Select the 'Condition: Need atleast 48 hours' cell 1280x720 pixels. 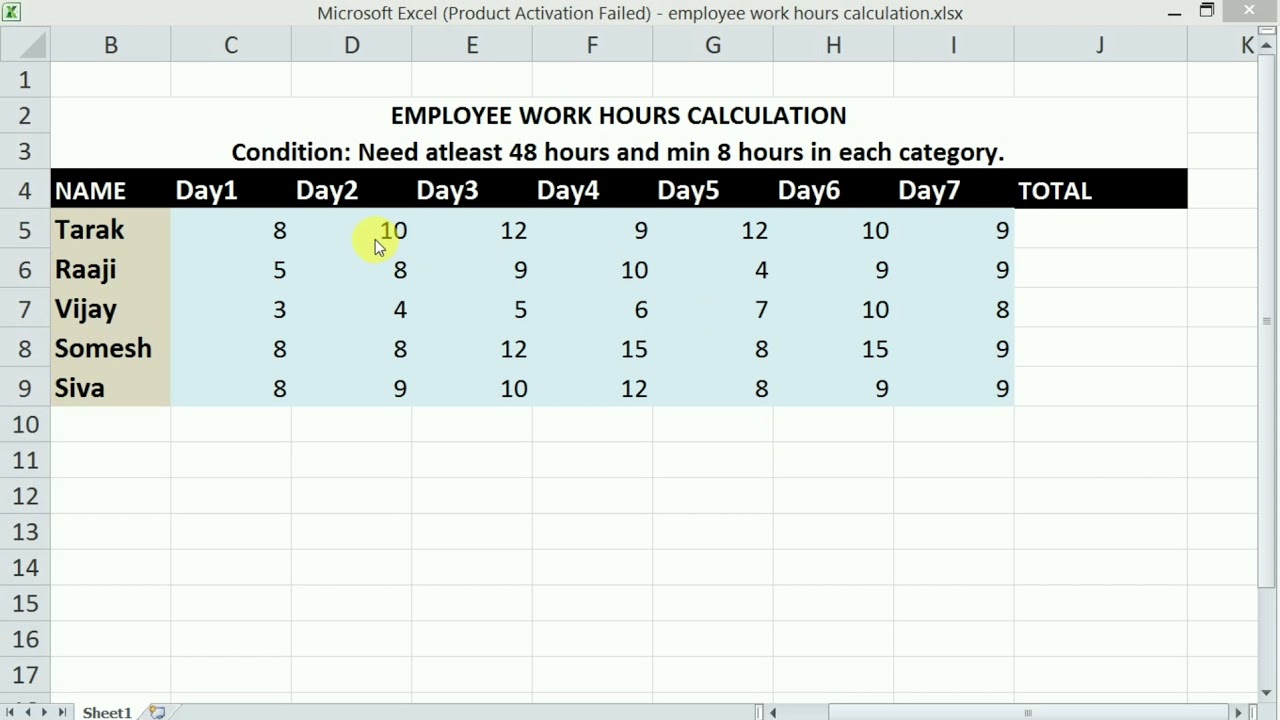pos(618,152)
